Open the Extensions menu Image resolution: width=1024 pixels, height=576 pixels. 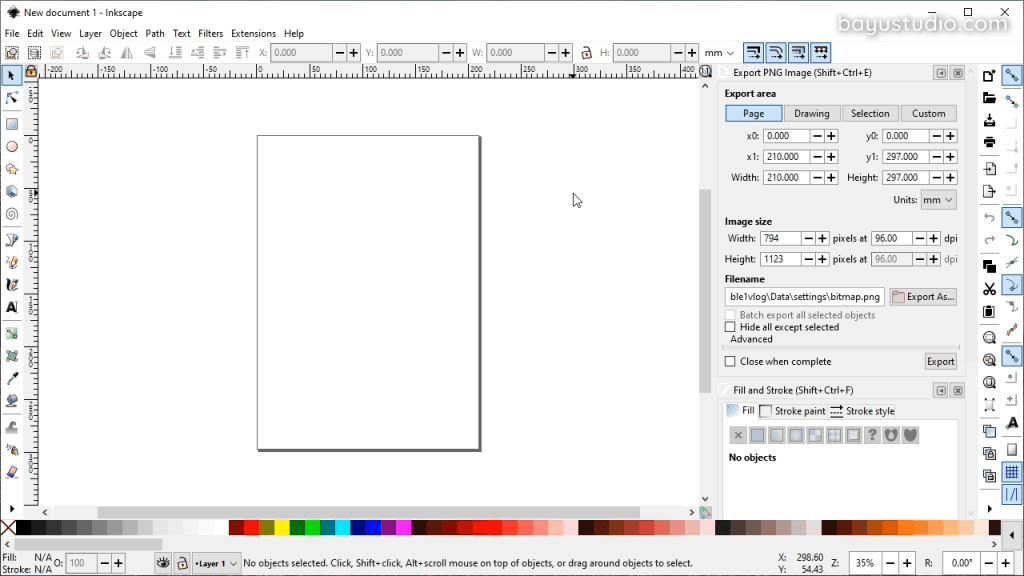pyautogui.click(x=253, y=33)
